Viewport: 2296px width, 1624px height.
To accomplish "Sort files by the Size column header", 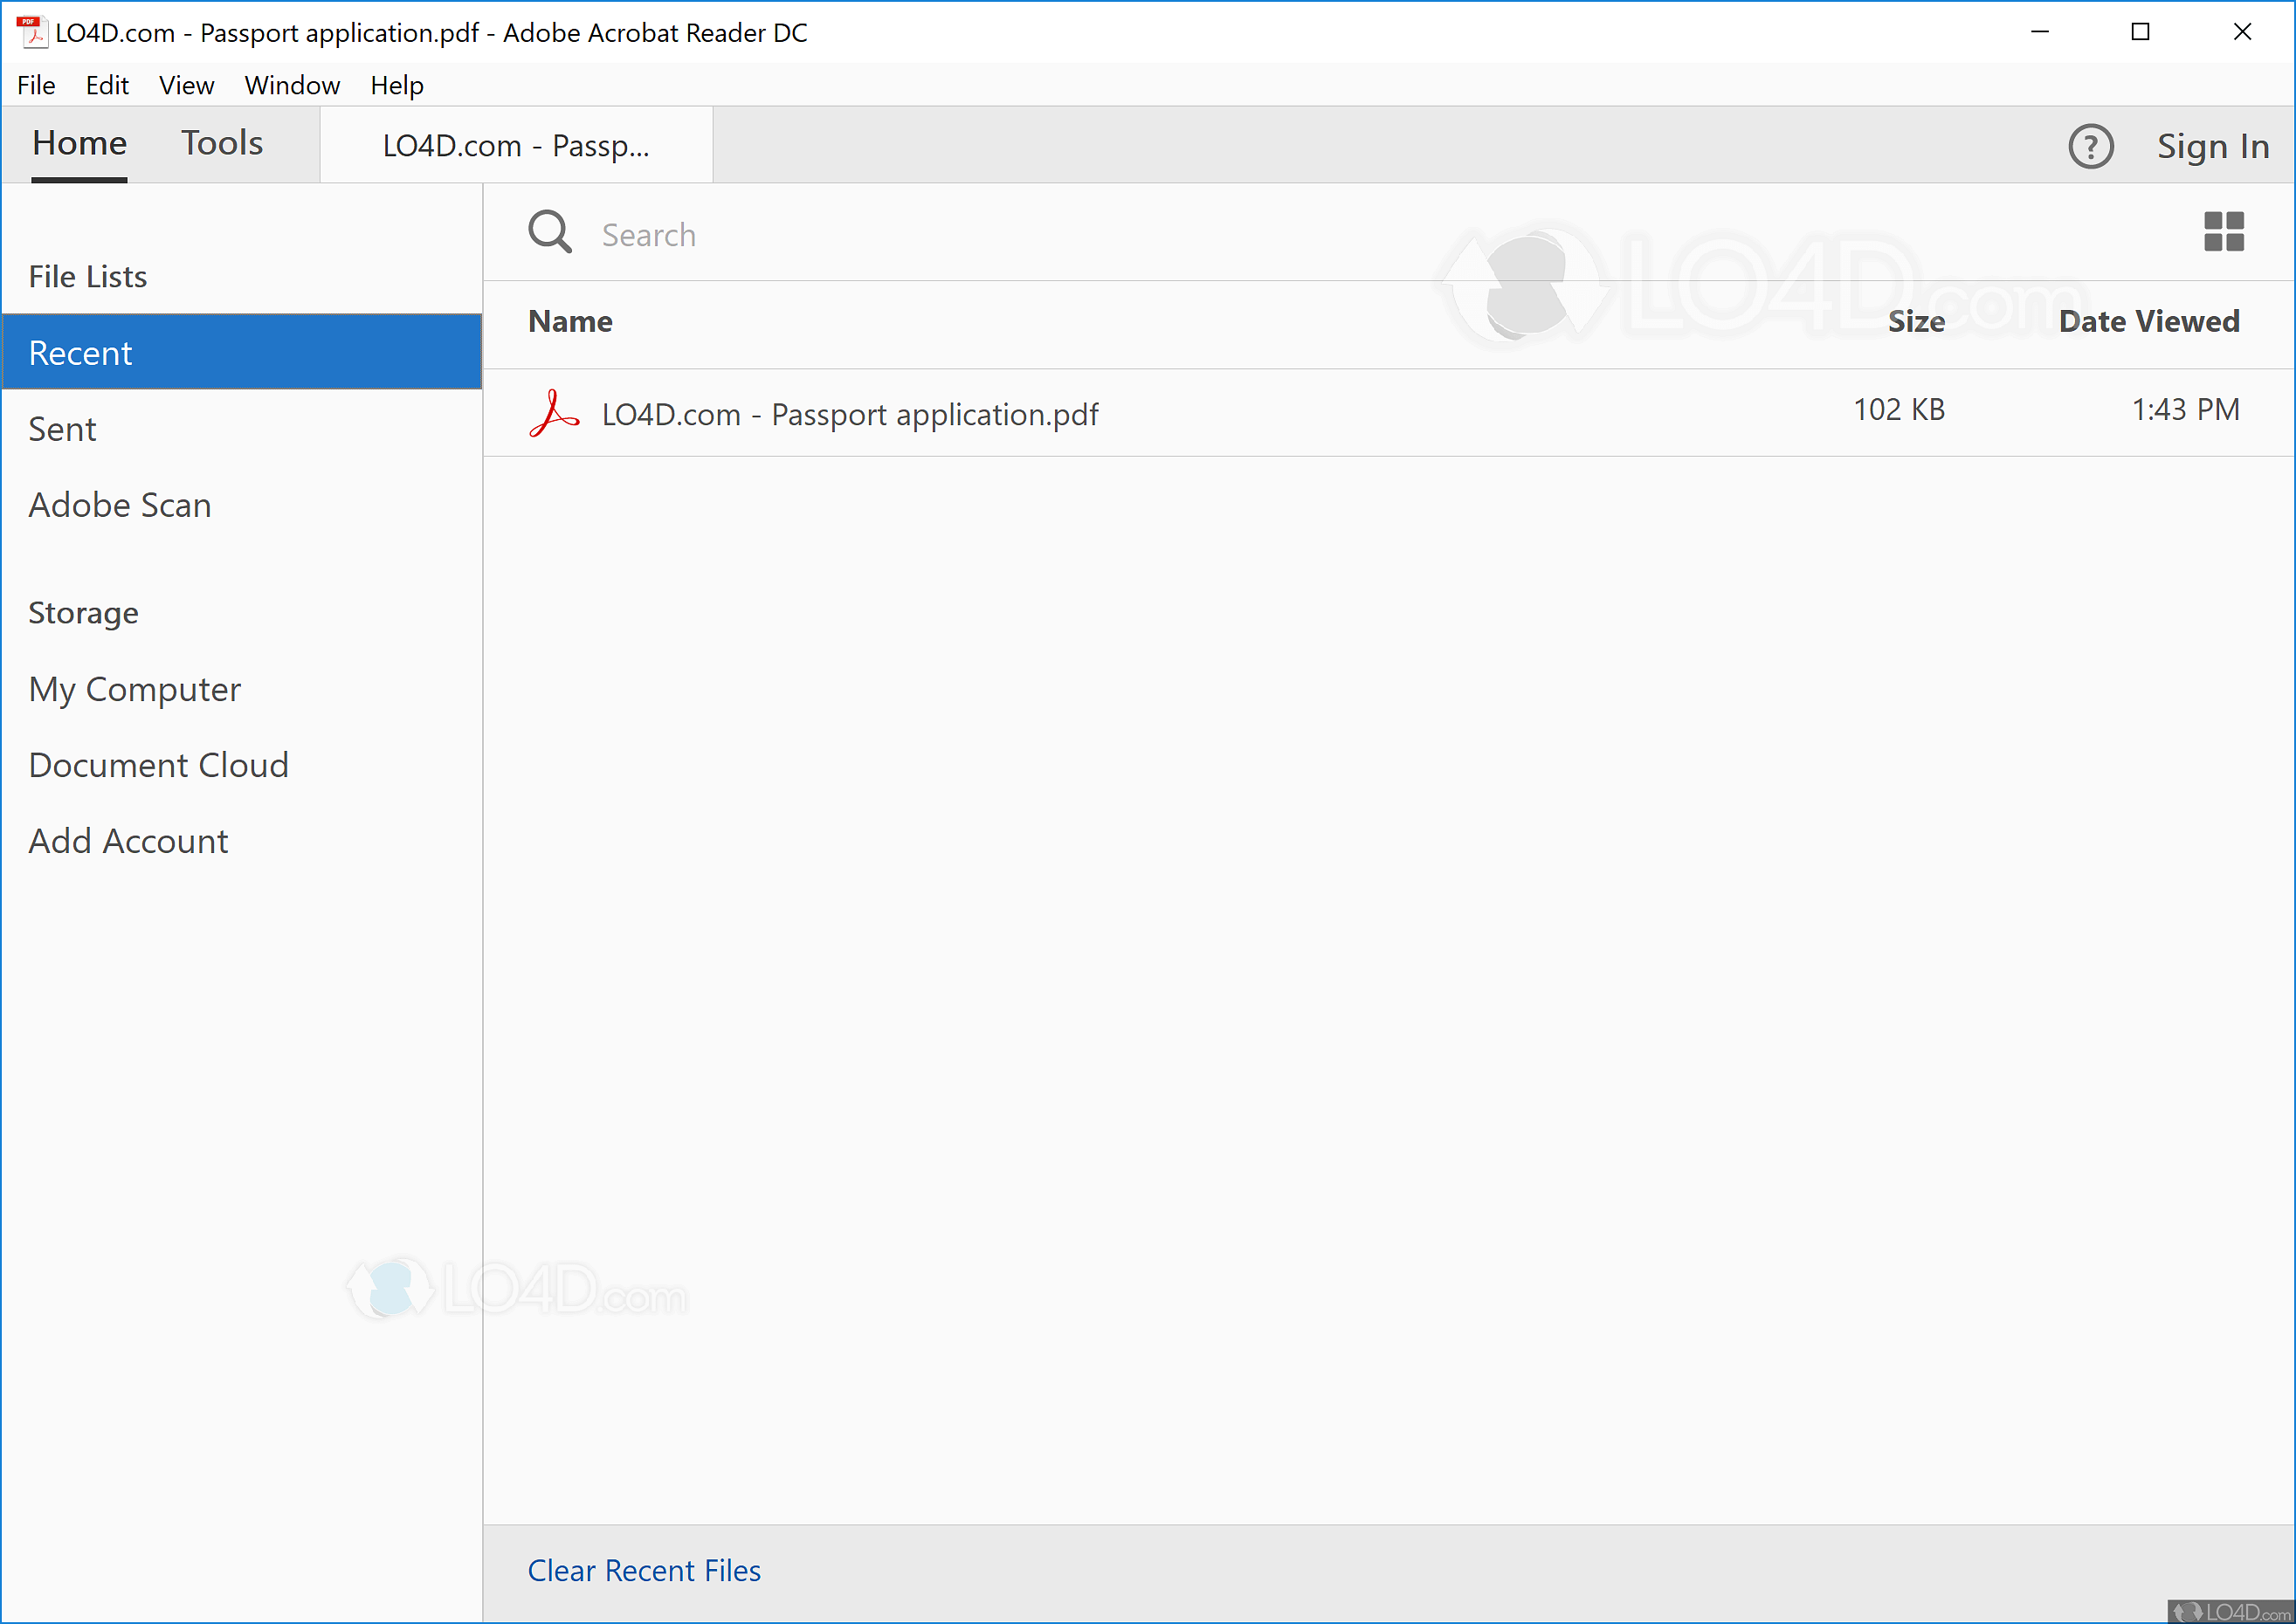I will pos(1915,322).
